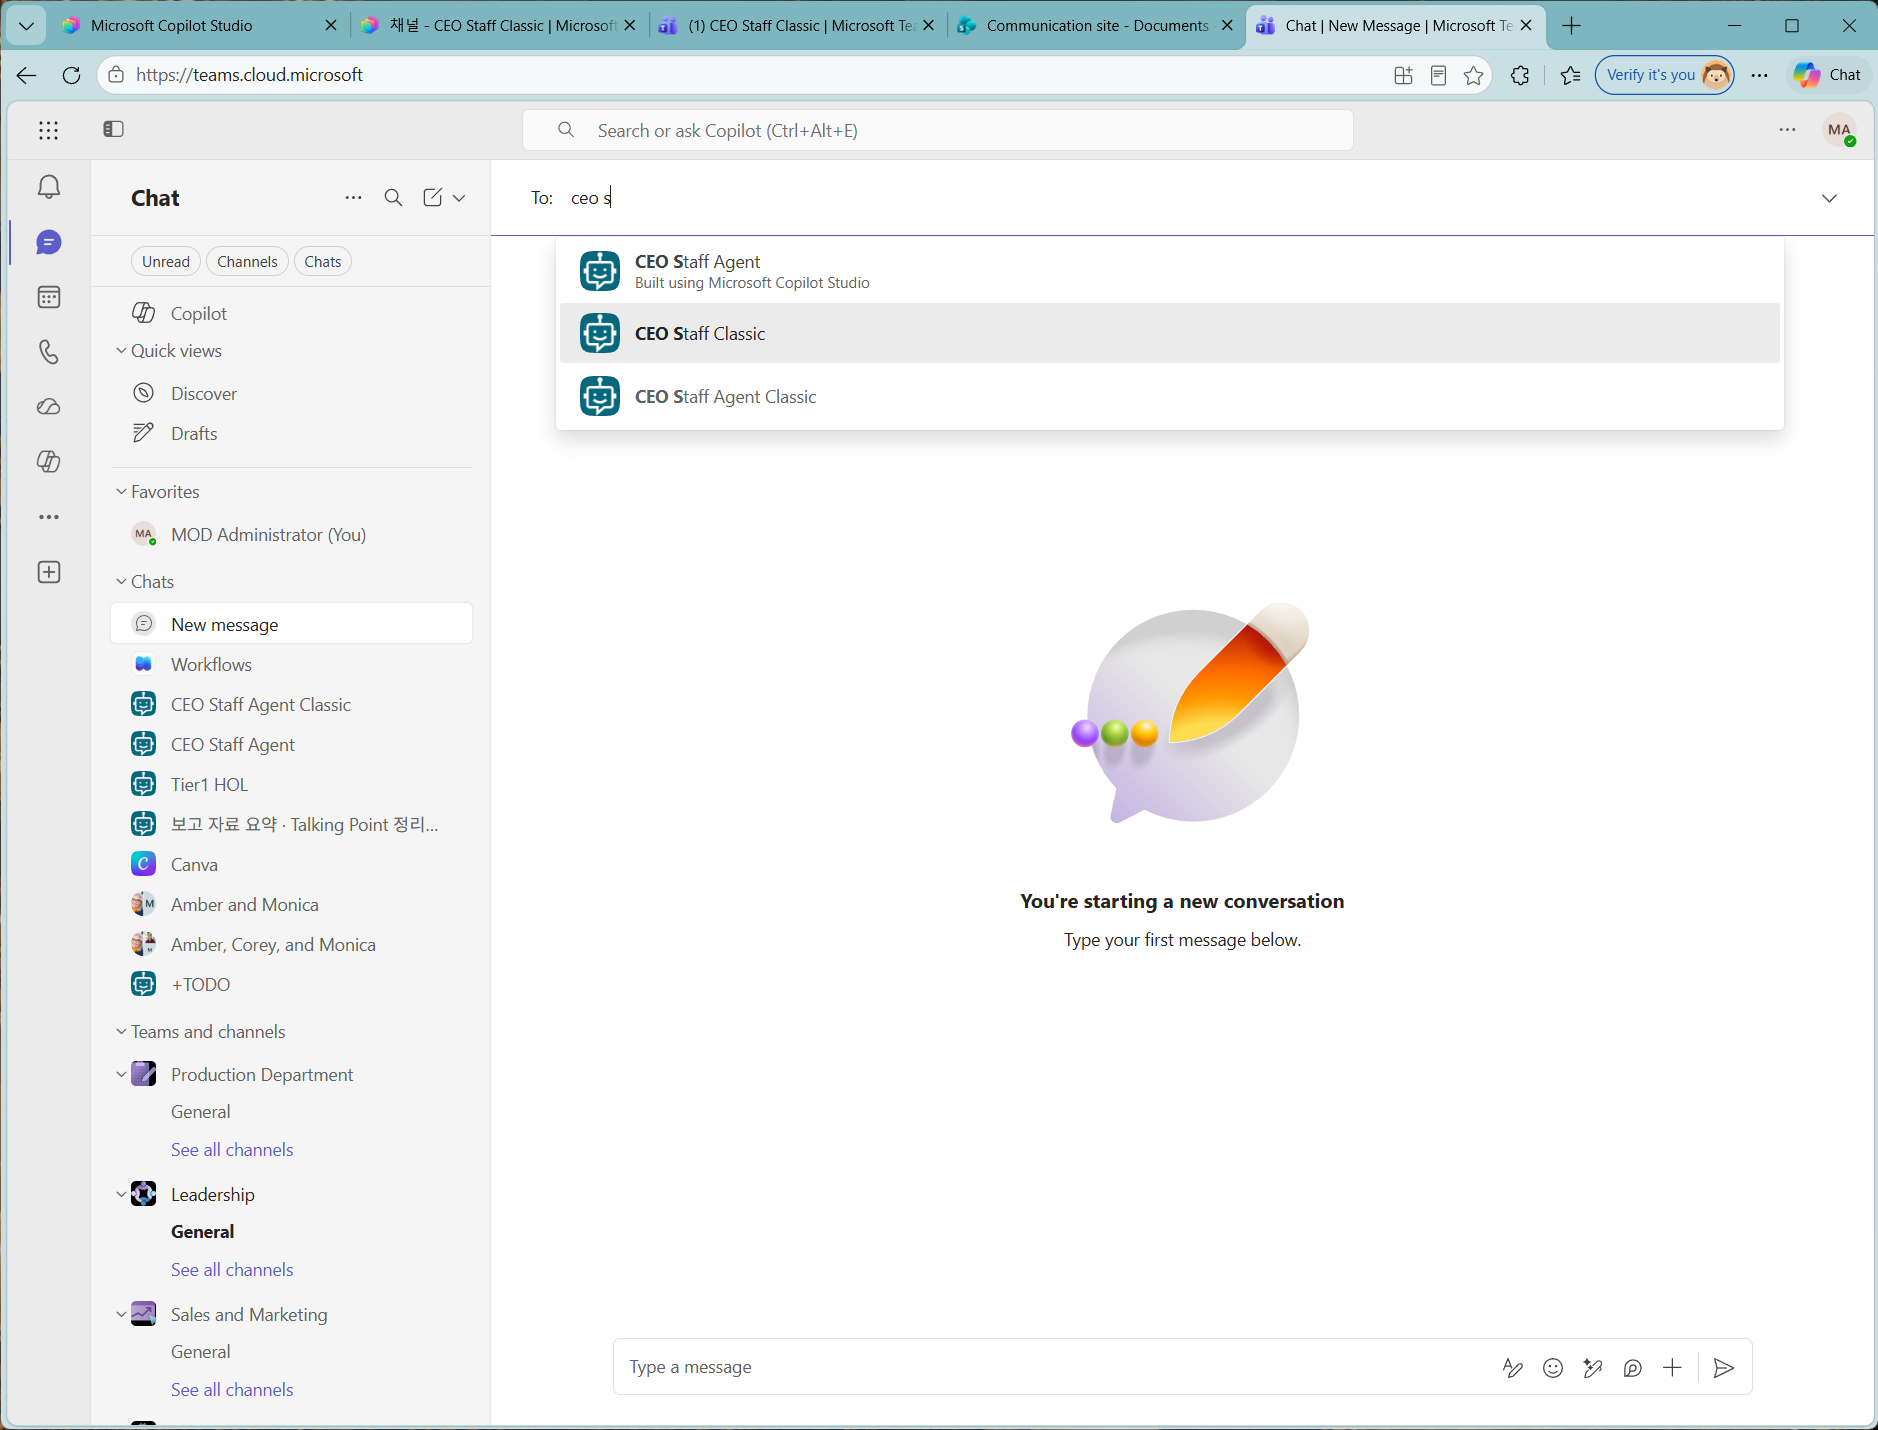
Task: Click the format message icon
Action: pos(1513,1368)
